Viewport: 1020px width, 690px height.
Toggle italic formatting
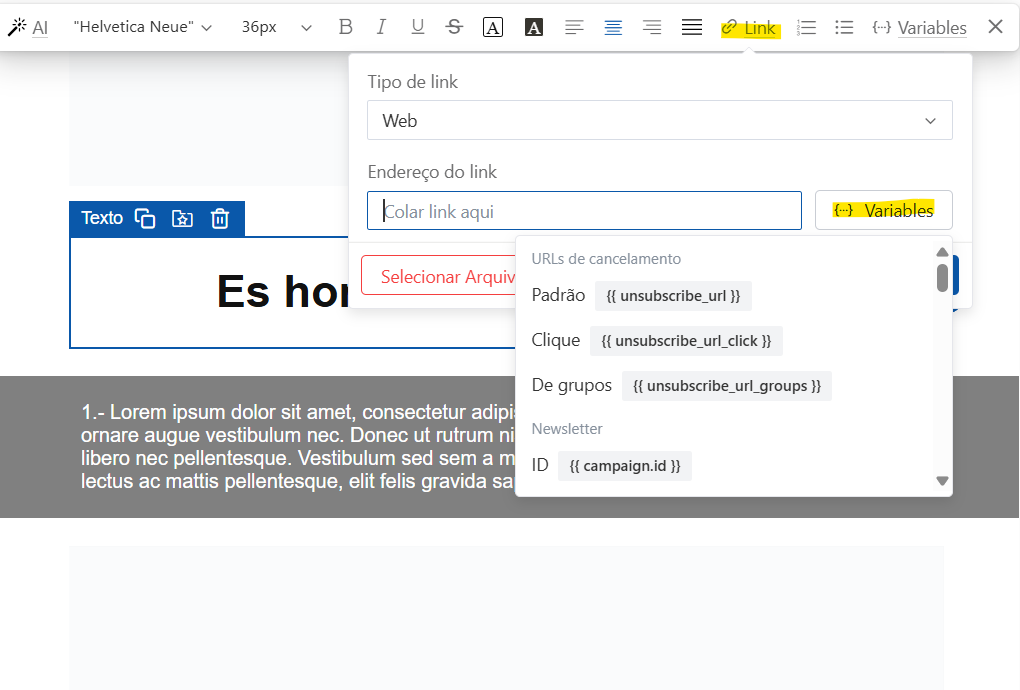click(x=381, y=27)
